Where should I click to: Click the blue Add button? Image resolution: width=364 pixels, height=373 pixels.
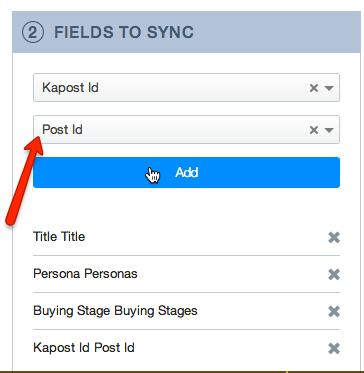click(x=186, y=173)
